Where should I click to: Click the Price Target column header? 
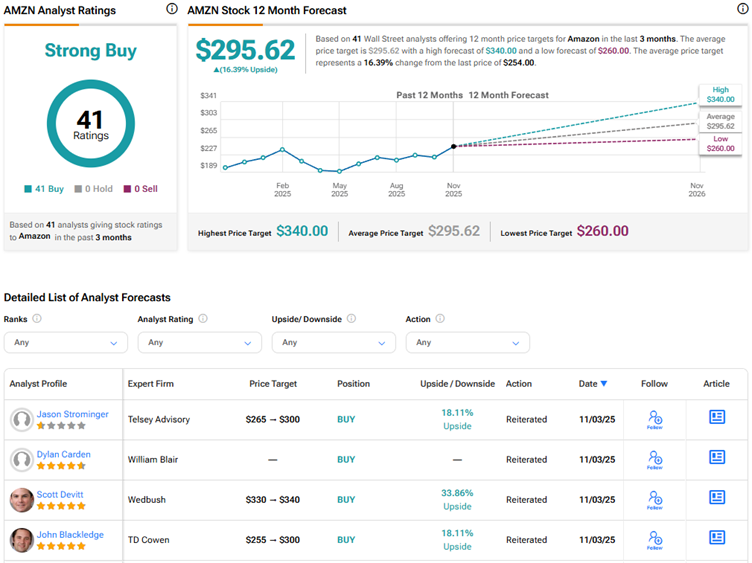point(273,384)
